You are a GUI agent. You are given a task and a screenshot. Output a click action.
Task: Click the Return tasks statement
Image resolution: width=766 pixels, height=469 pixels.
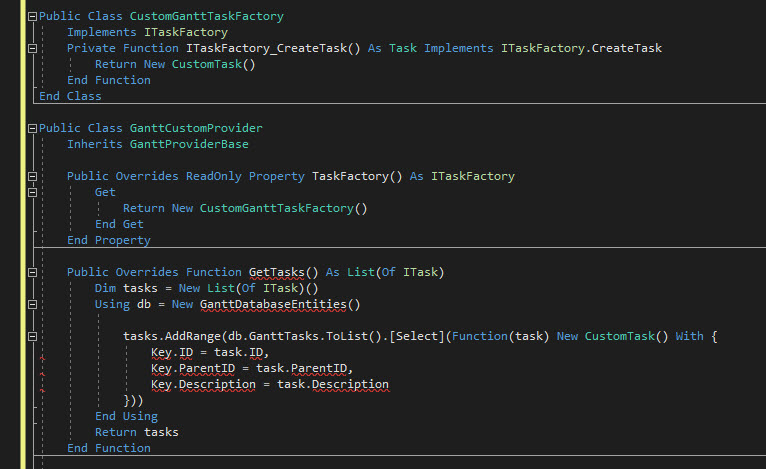point(137,432)
